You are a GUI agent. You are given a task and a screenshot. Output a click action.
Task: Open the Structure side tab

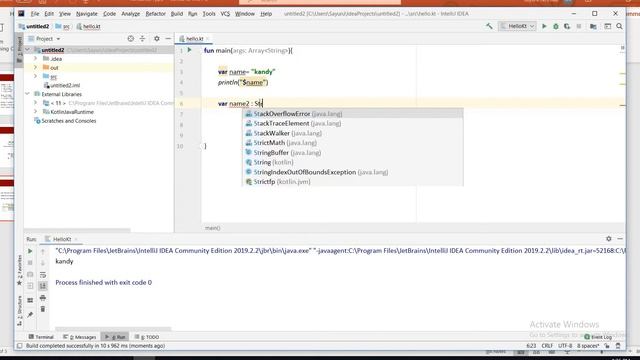coord(19,311)
